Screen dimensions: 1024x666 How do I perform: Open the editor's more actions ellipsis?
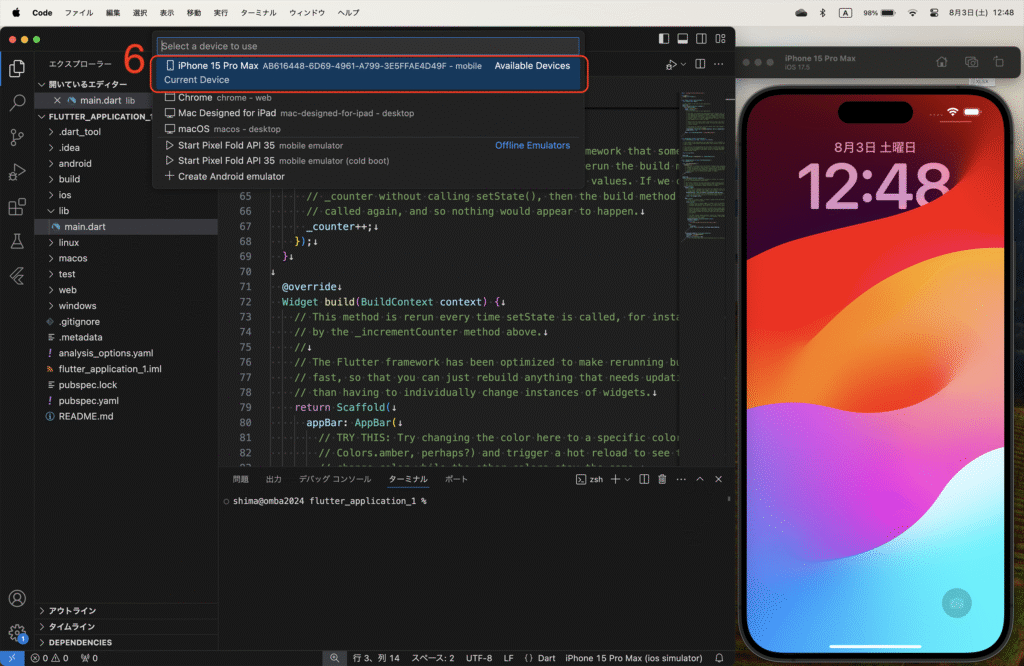point(718,64)
